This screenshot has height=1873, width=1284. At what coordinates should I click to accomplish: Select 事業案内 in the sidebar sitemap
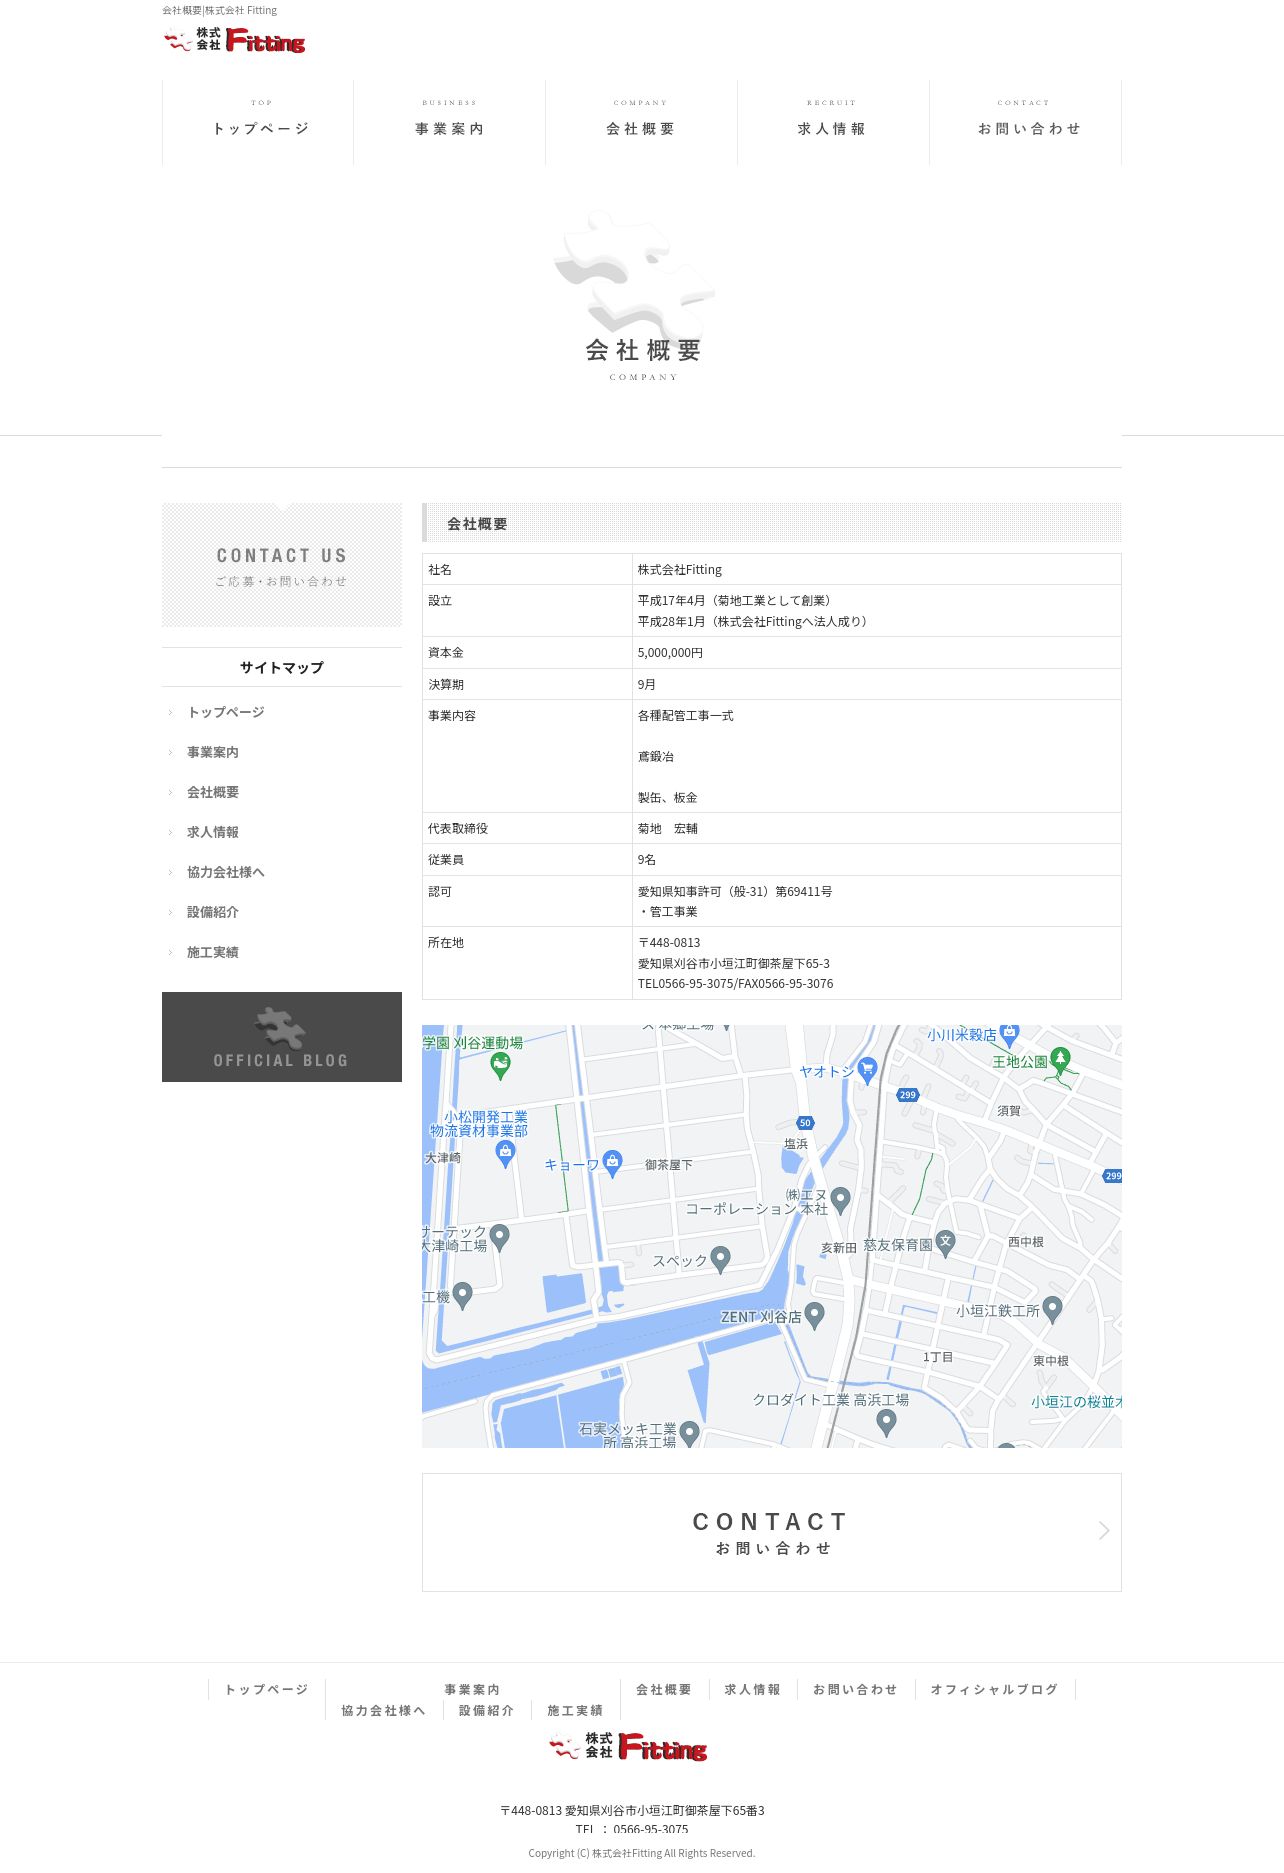[x=213, y=752]
